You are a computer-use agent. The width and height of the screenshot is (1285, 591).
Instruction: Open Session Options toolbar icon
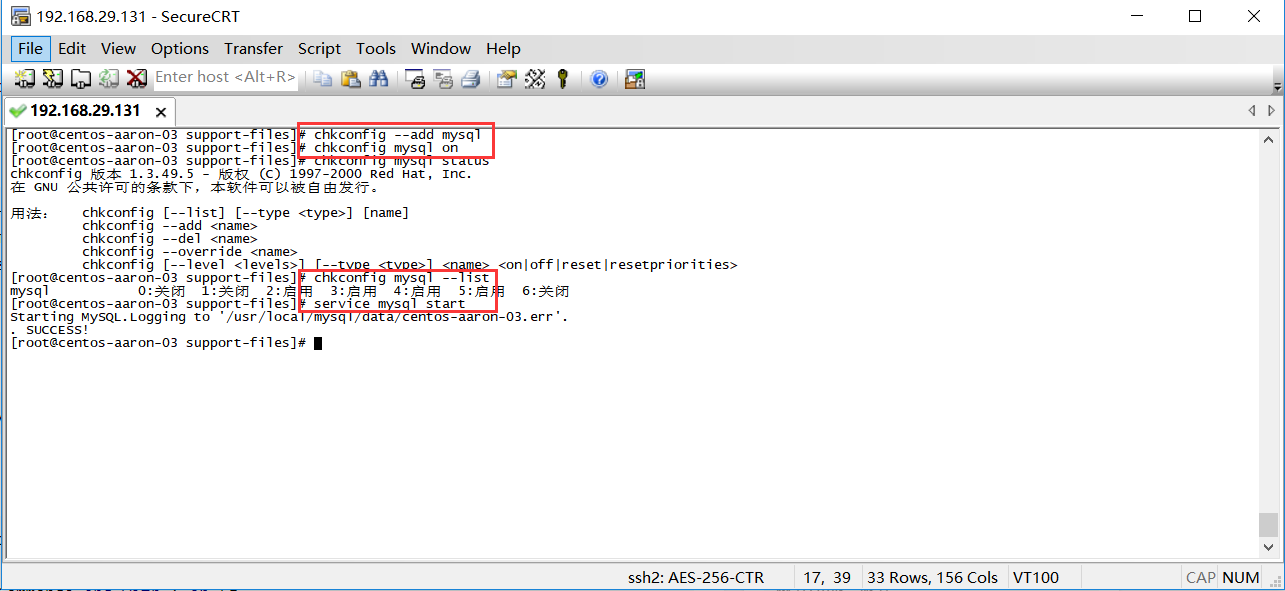pos(508,78)
